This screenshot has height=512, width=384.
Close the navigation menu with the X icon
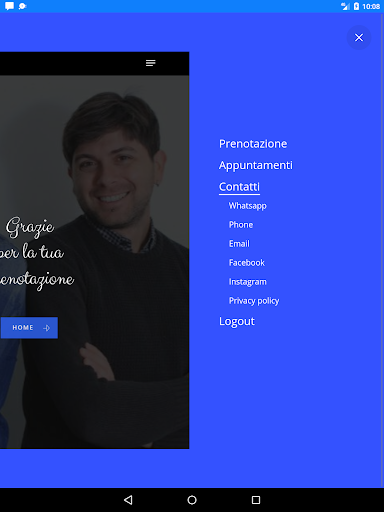point(359,37)
